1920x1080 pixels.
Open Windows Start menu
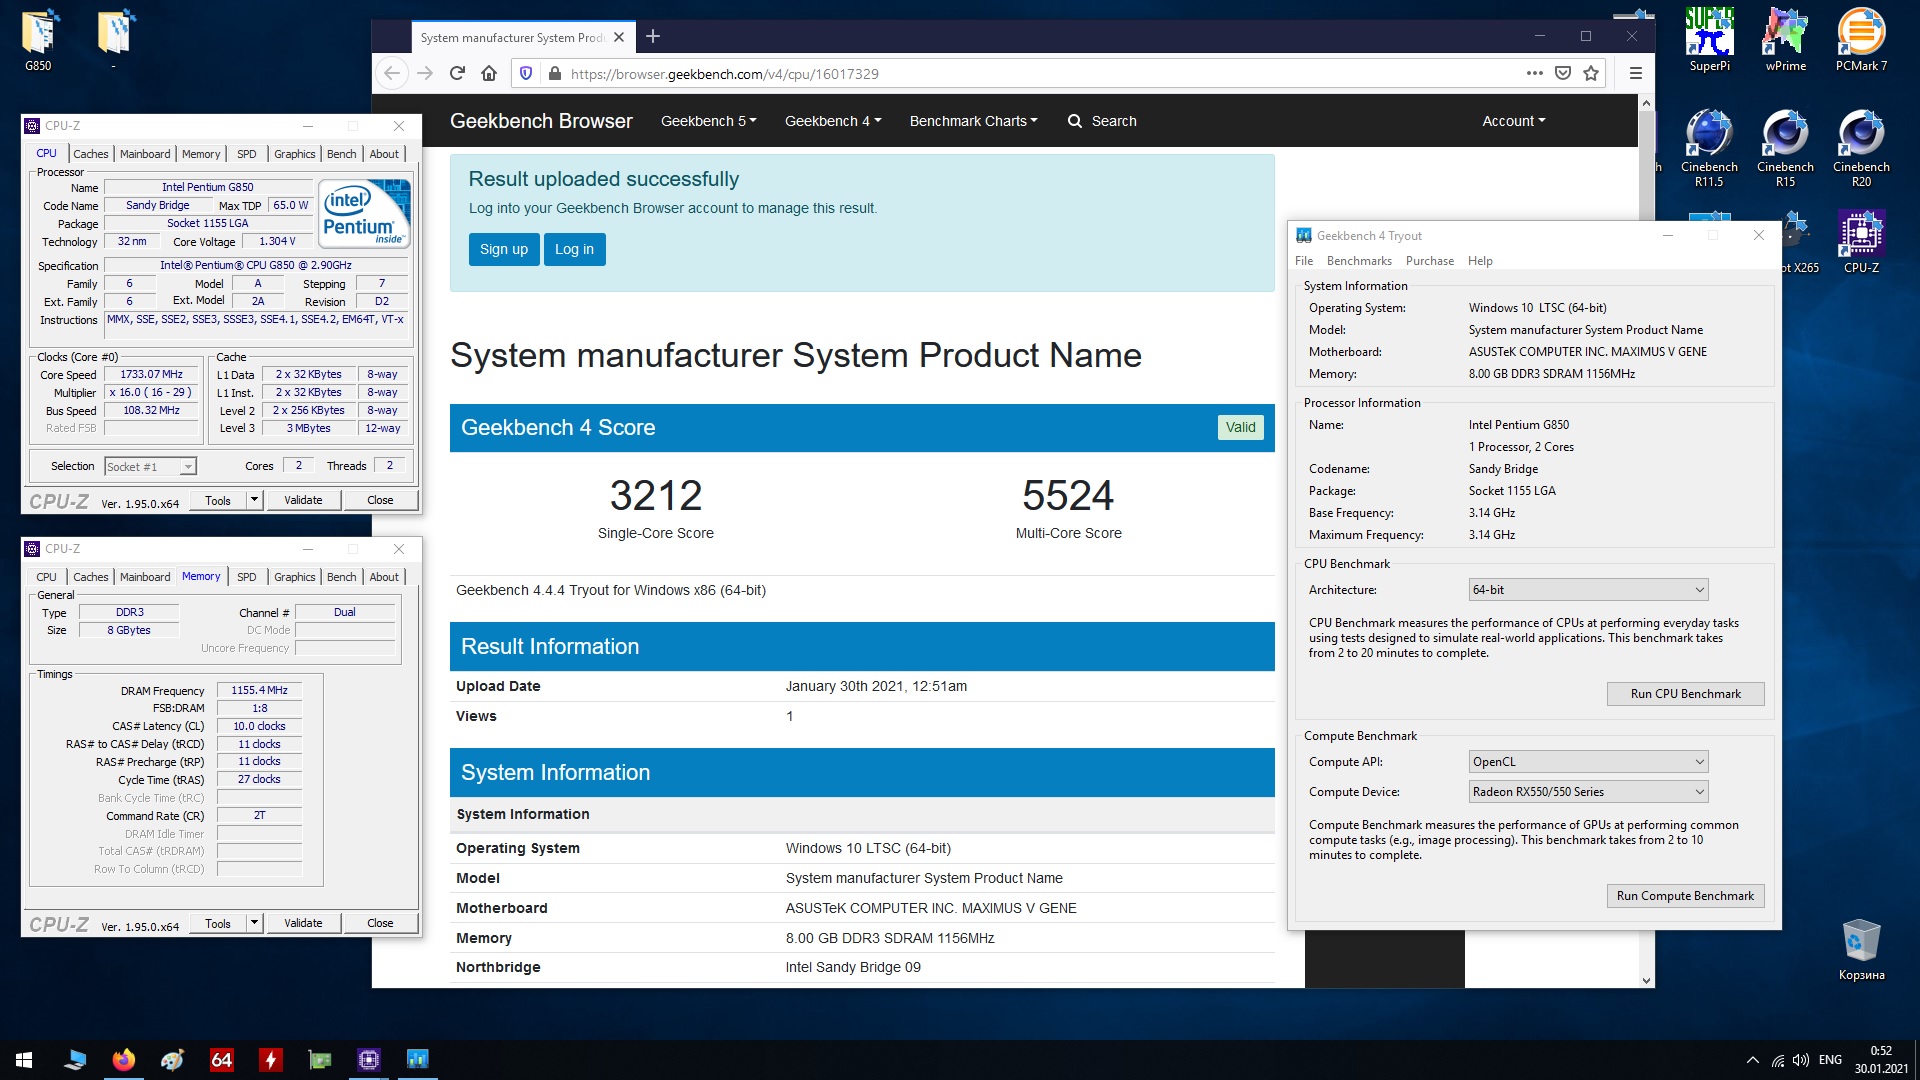click(x=24, y=1060)
